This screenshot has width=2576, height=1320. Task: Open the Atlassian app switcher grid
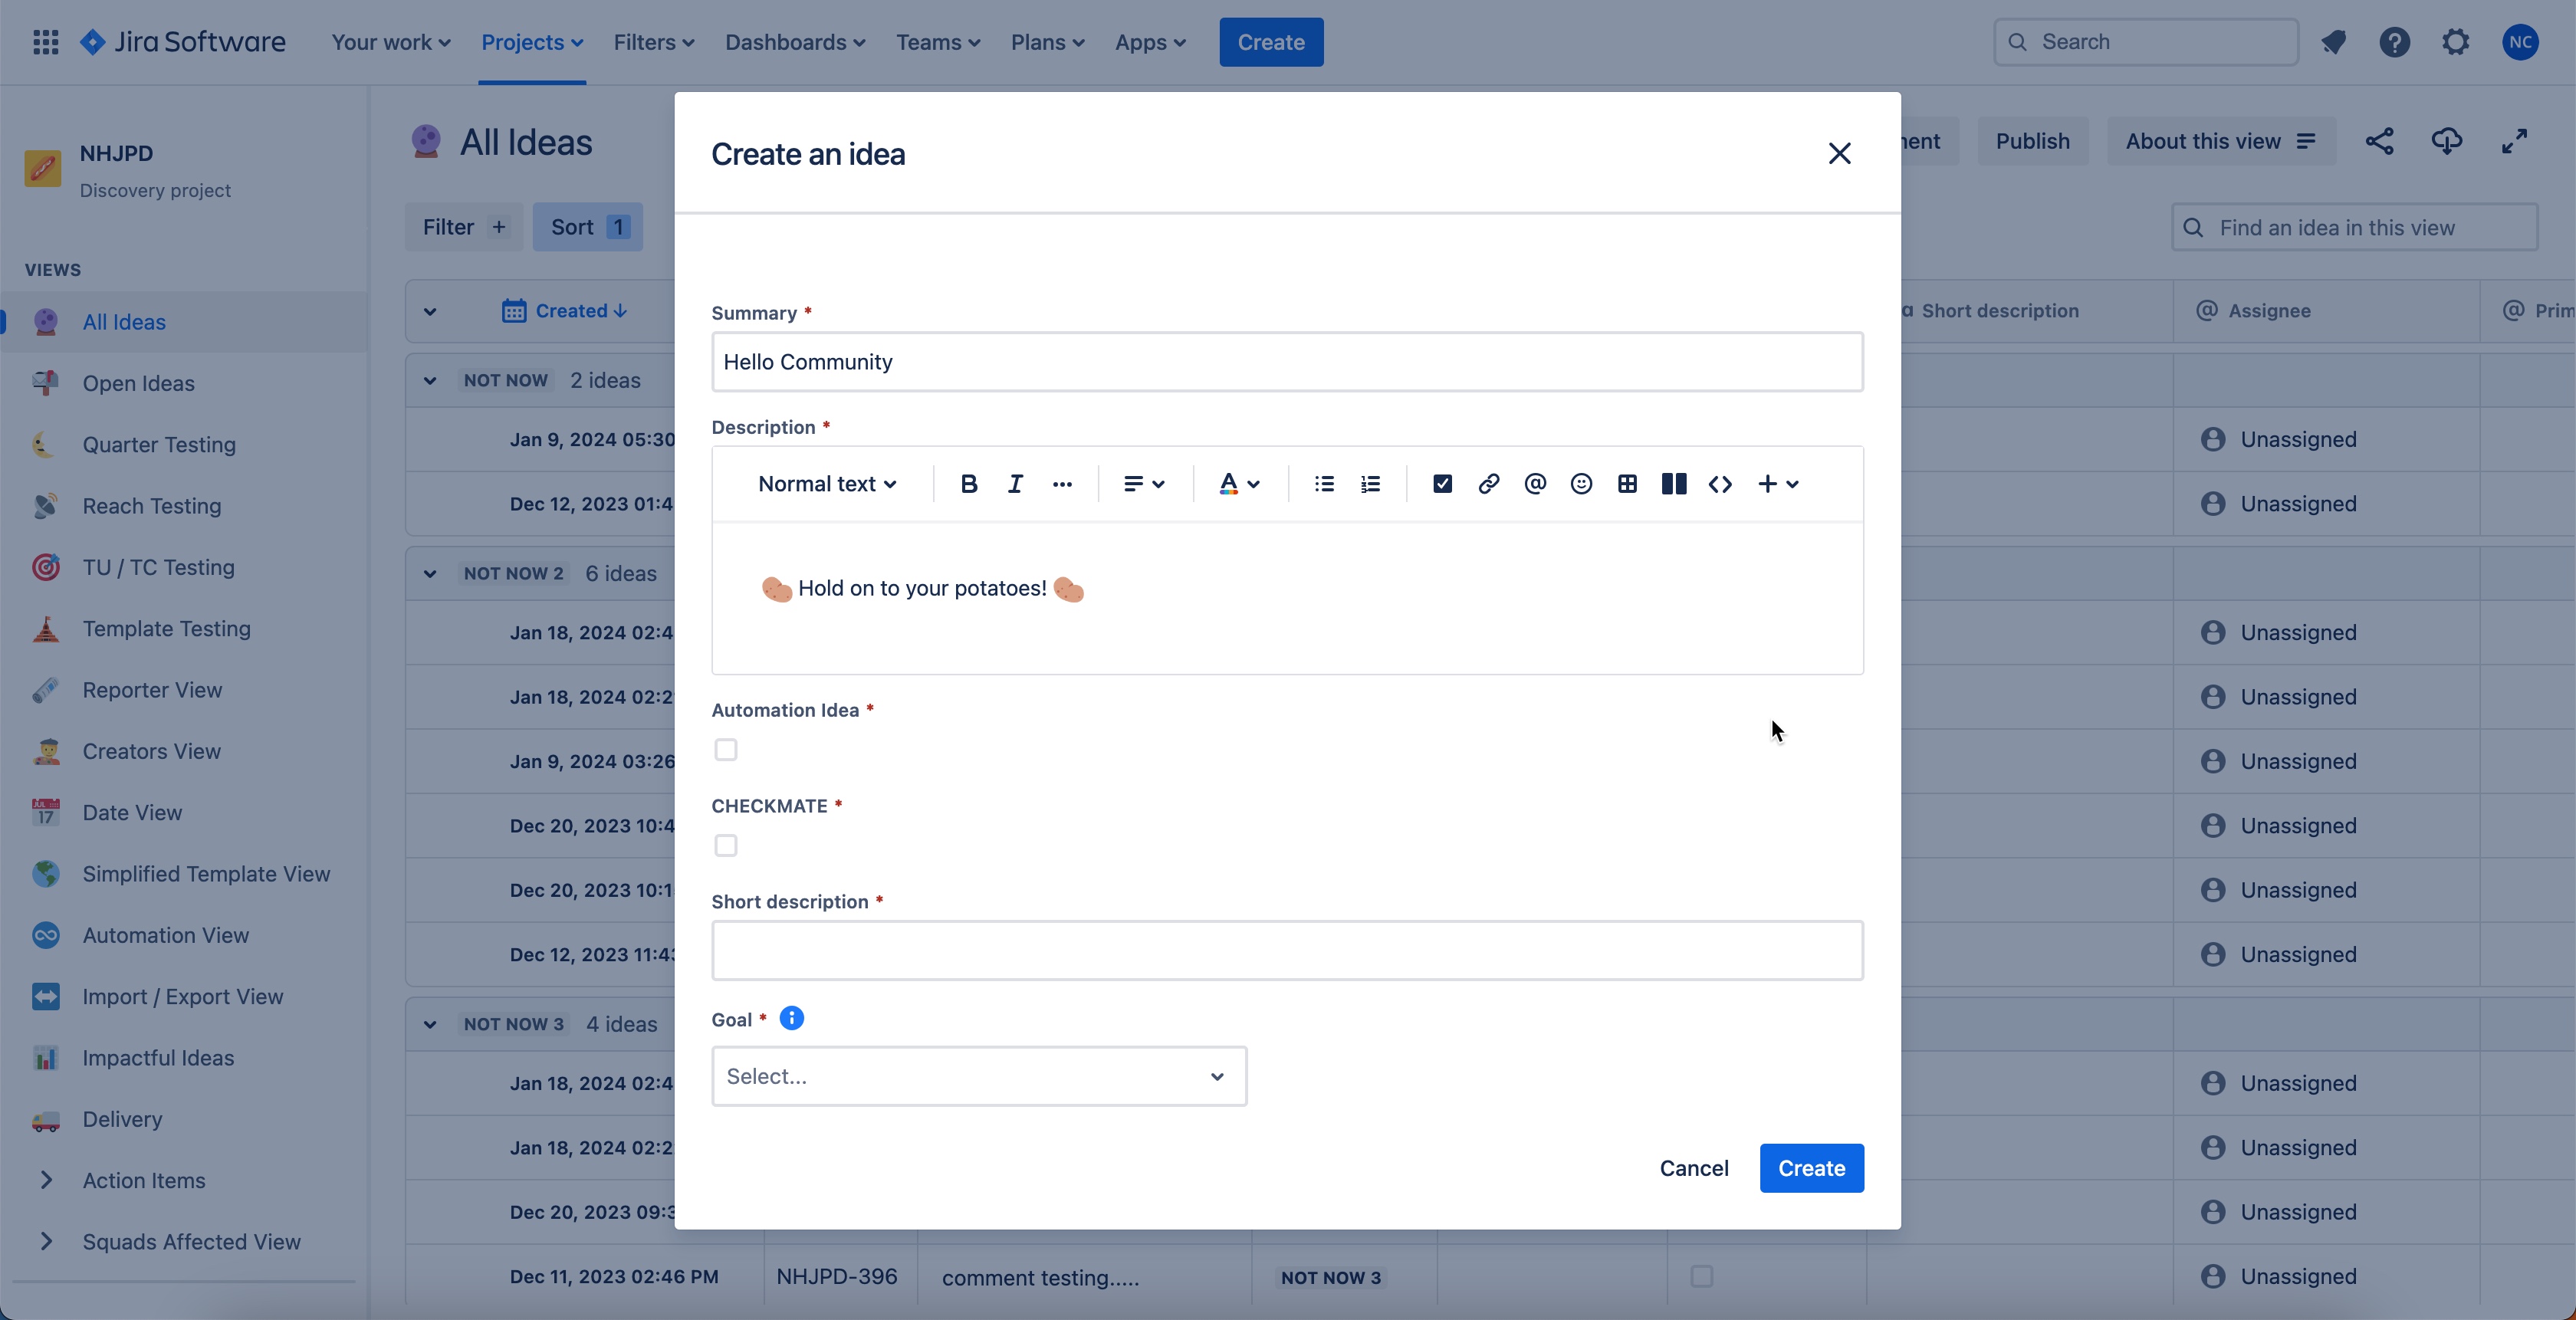coord(45,42)
